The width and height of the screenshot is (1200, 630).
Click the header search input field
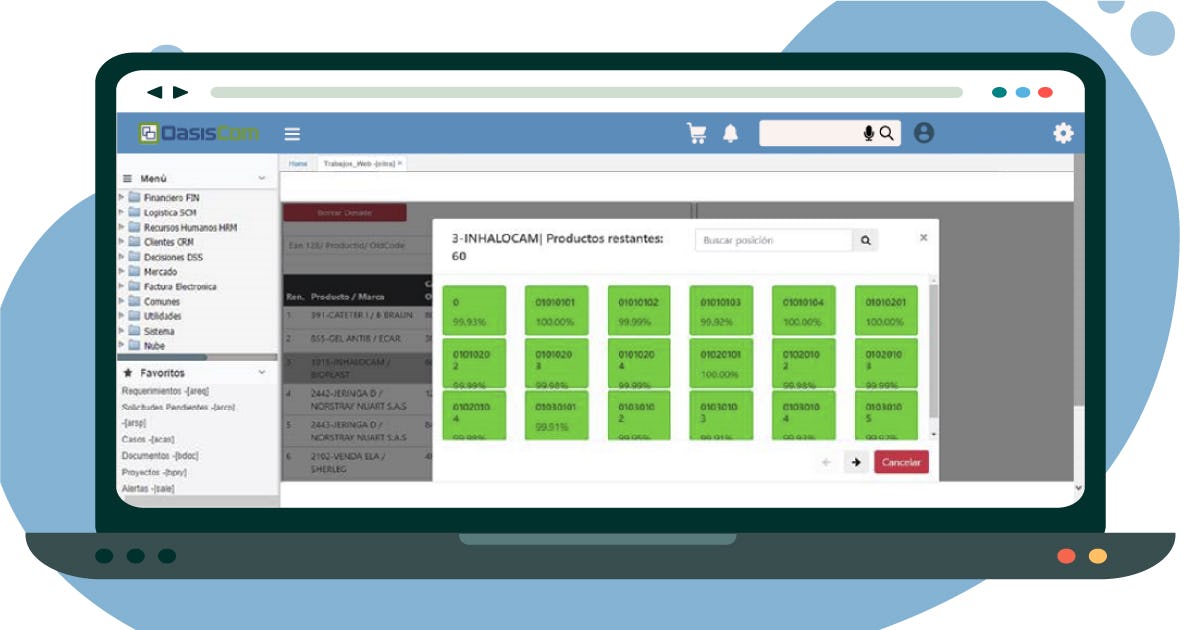[810, 133]
